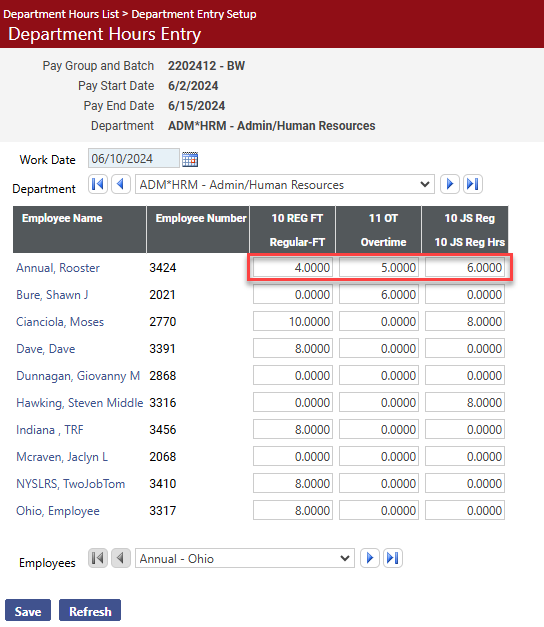
Task: Click previous employees page arrow icon
Action: [x=121, y=558]
